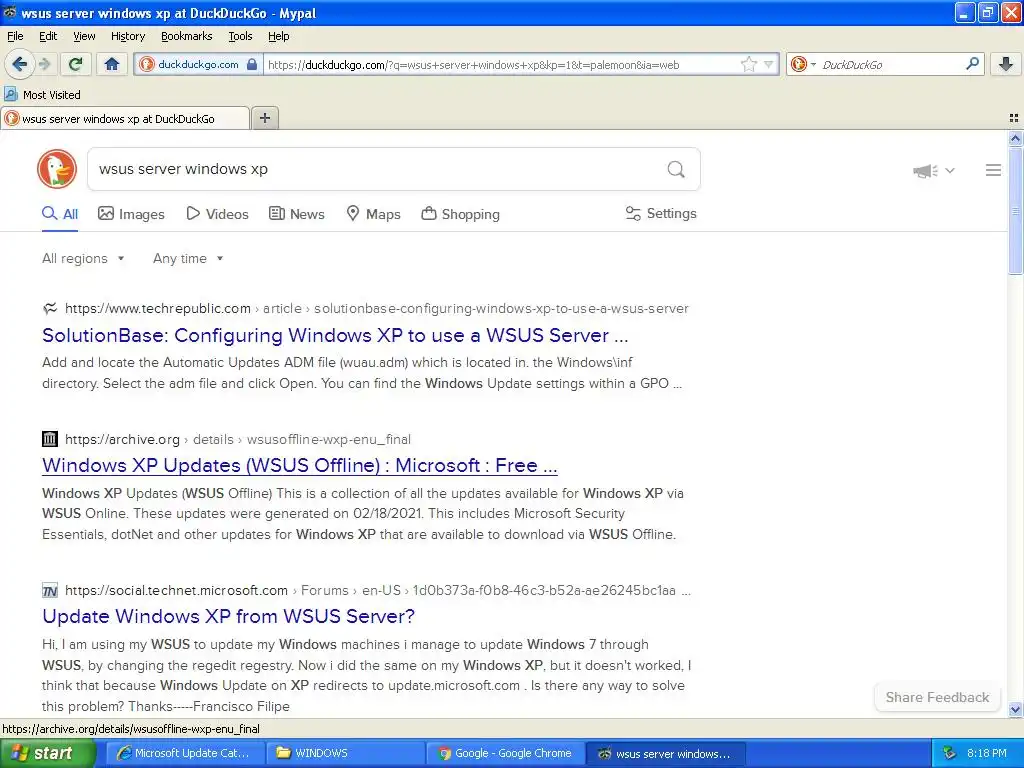The height and width of the screenshot is (768, 1024).
Task: Click the browser Forward arrow button
Action: click(44, 64)
